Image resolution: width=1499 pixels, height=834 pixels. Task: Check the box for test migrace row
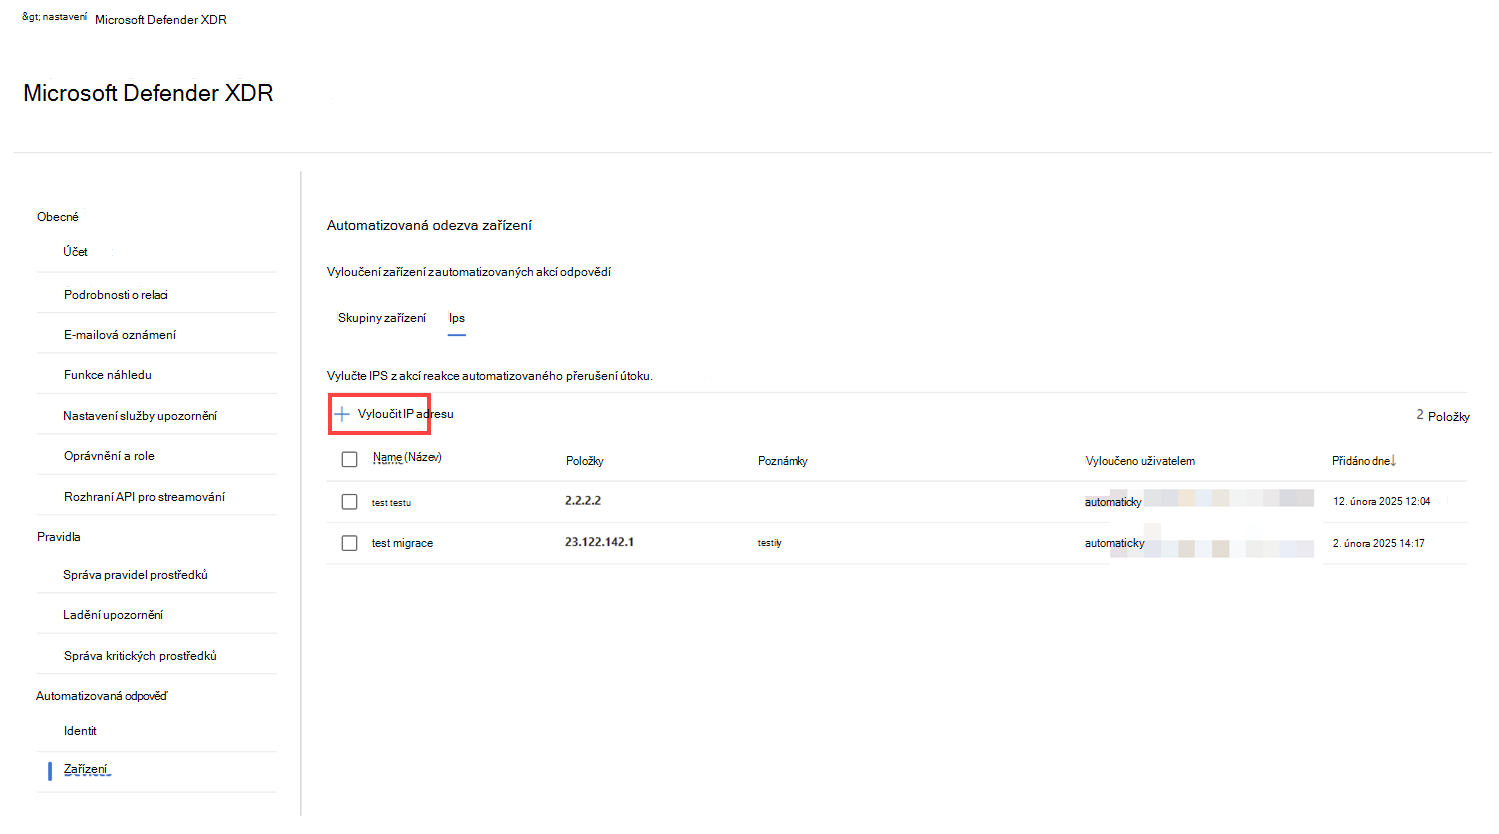(x=349, y=543)
